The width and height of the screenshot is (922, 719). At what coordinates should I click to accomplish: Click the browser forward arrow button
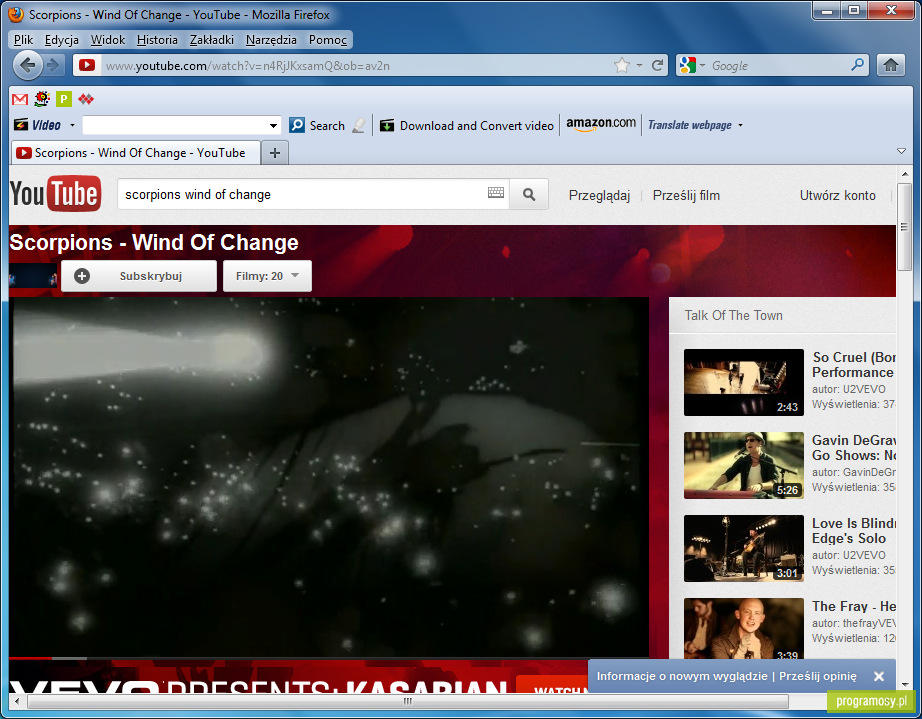[x=54, y=65]
